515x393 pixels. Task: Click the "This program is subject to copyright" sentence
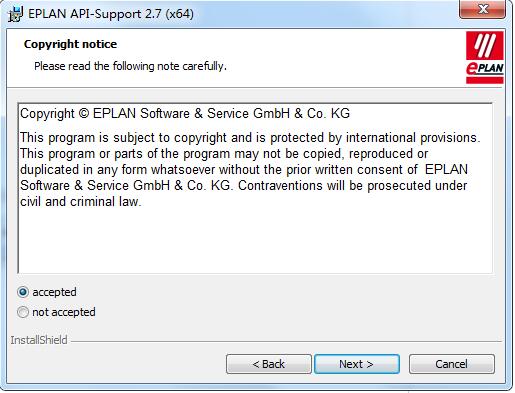(250, 138)
